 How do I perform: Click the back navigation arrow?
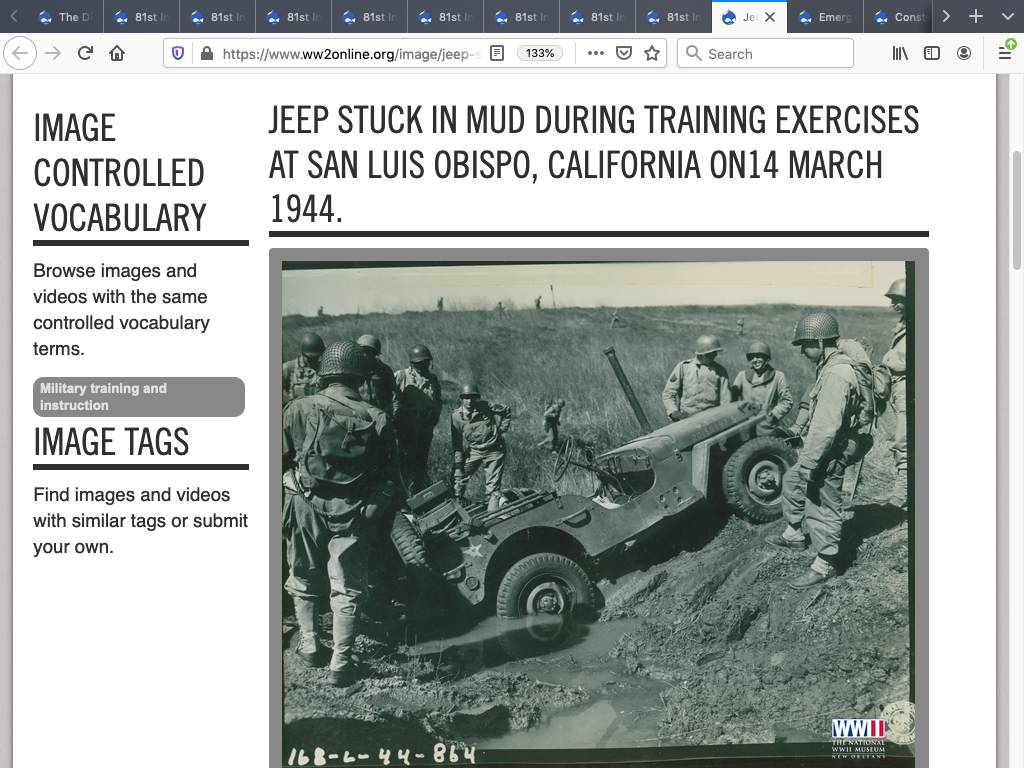[21, 54]
